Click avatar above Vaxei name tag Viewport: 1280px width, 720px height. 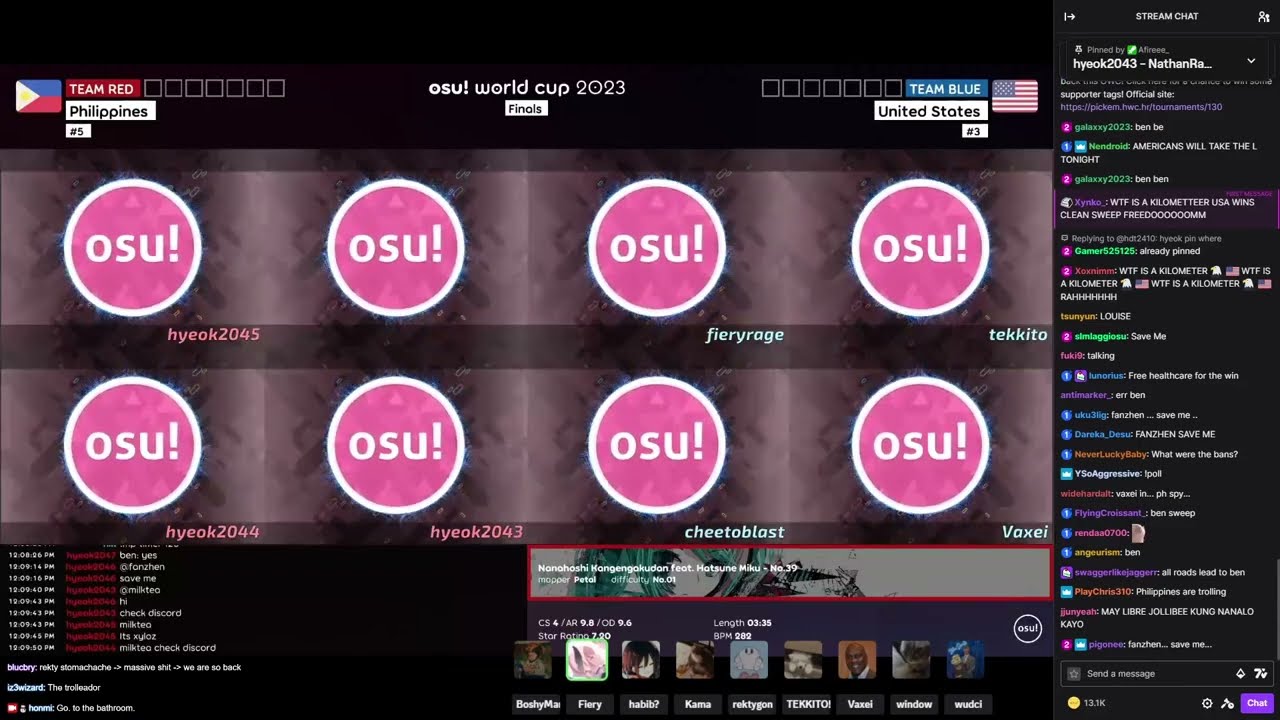pos(857,660)
